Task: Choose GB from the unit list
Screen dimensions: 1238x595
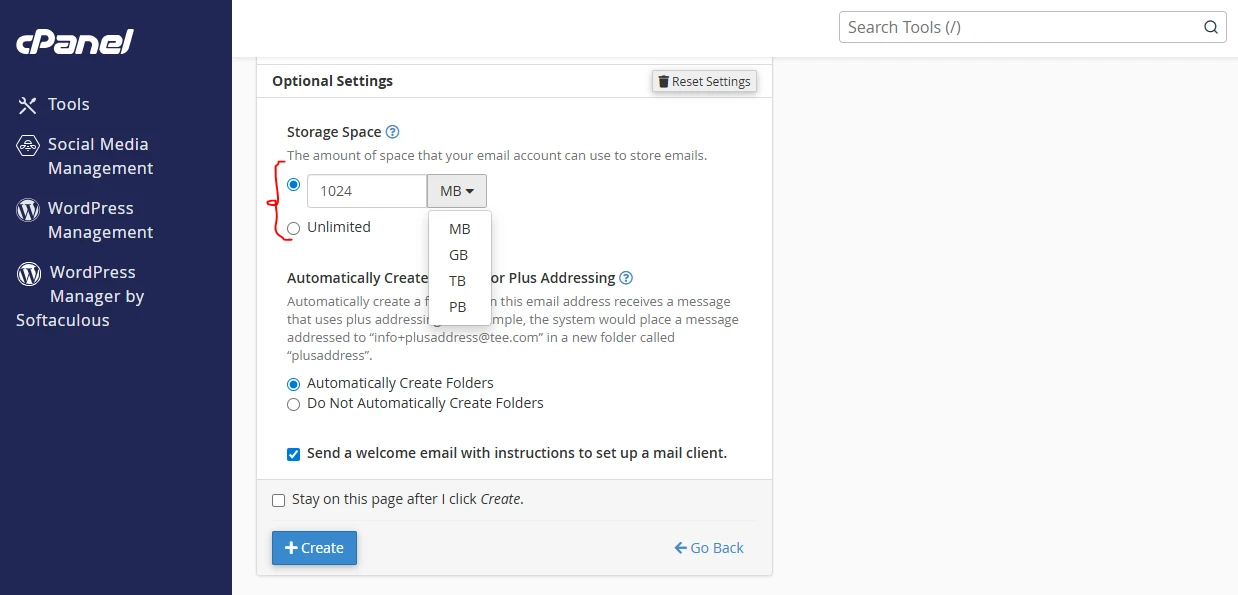Action: (459, 255)
